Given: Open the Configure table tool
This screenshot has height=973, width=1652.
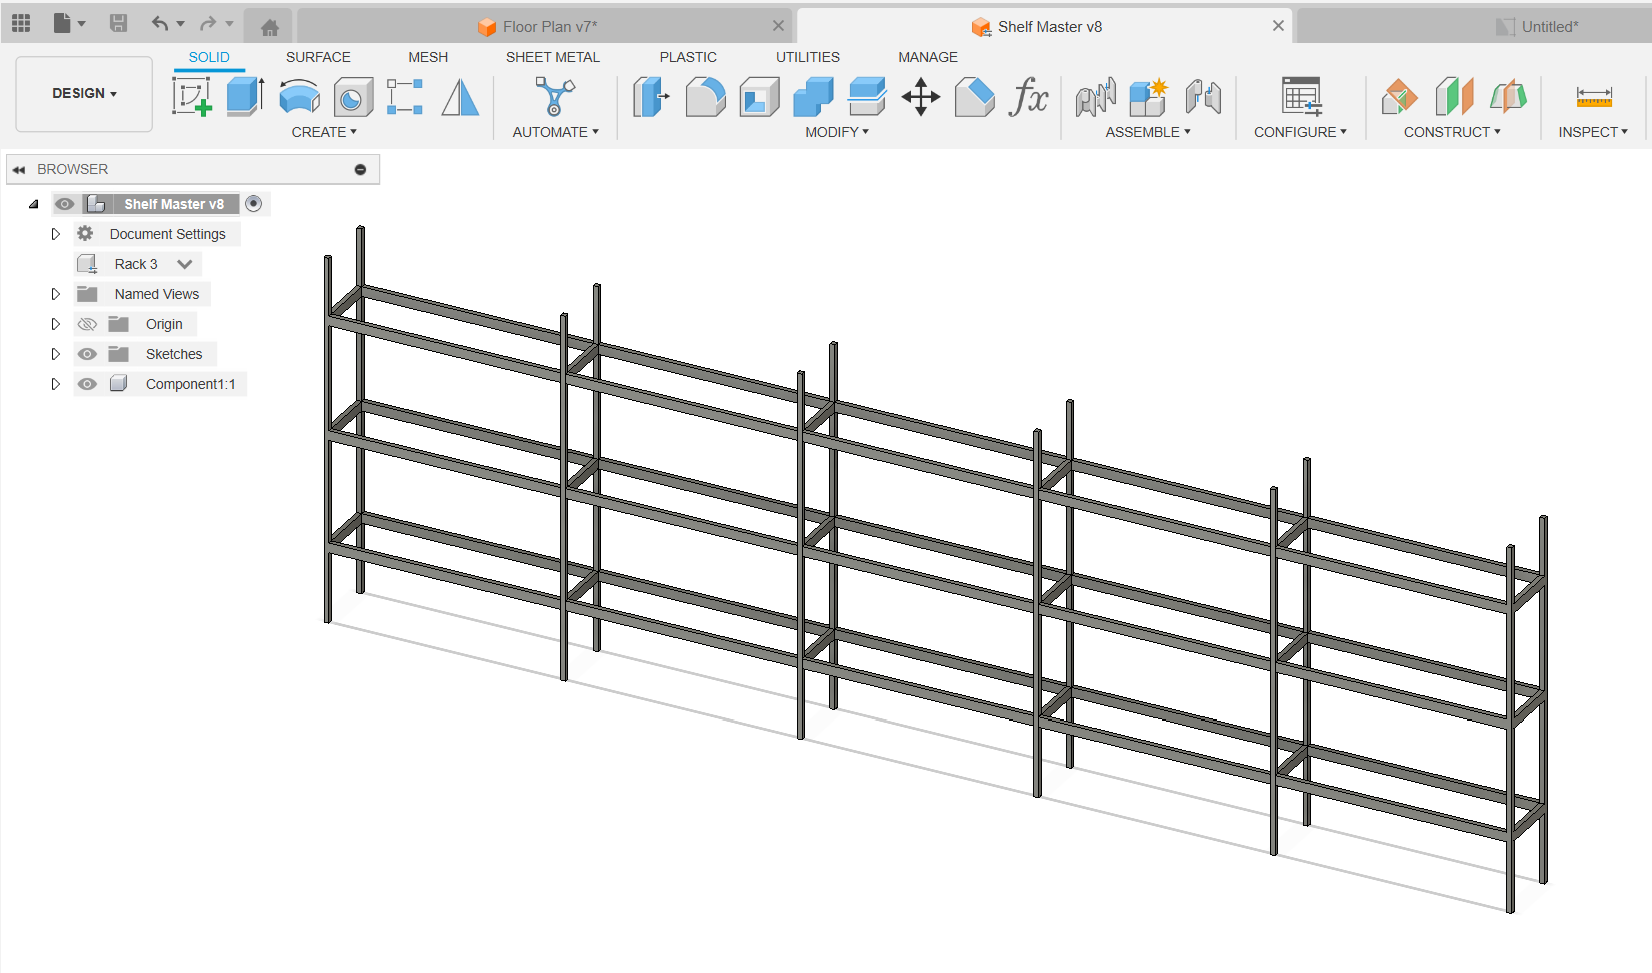Looking at the screenshot, I should (x=1301, y=97).
